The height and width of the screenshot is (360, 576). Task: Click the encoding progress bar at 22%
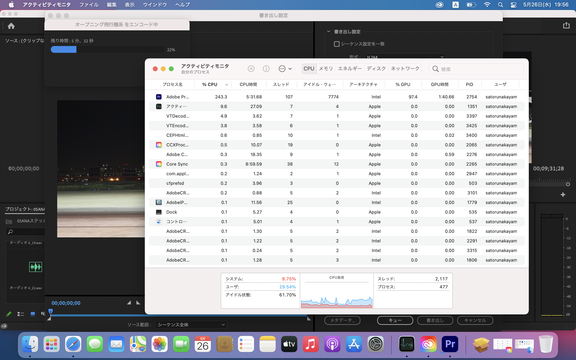[108, 50]
